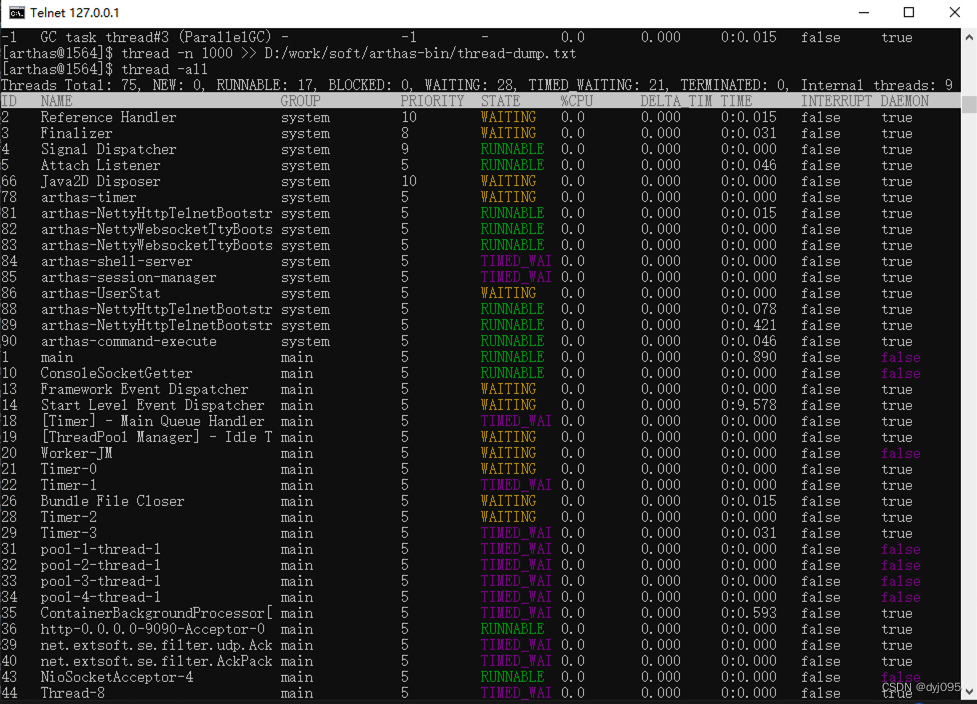Click the NAME column header
Viewport: 977px width, 704px height.
[56, 101]
